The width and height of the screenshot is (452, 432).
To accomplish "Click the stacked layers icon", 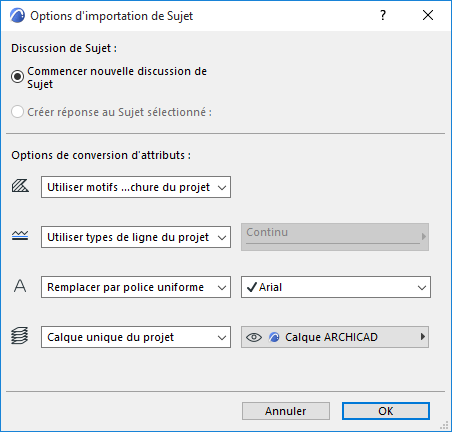I will point(20,336).
